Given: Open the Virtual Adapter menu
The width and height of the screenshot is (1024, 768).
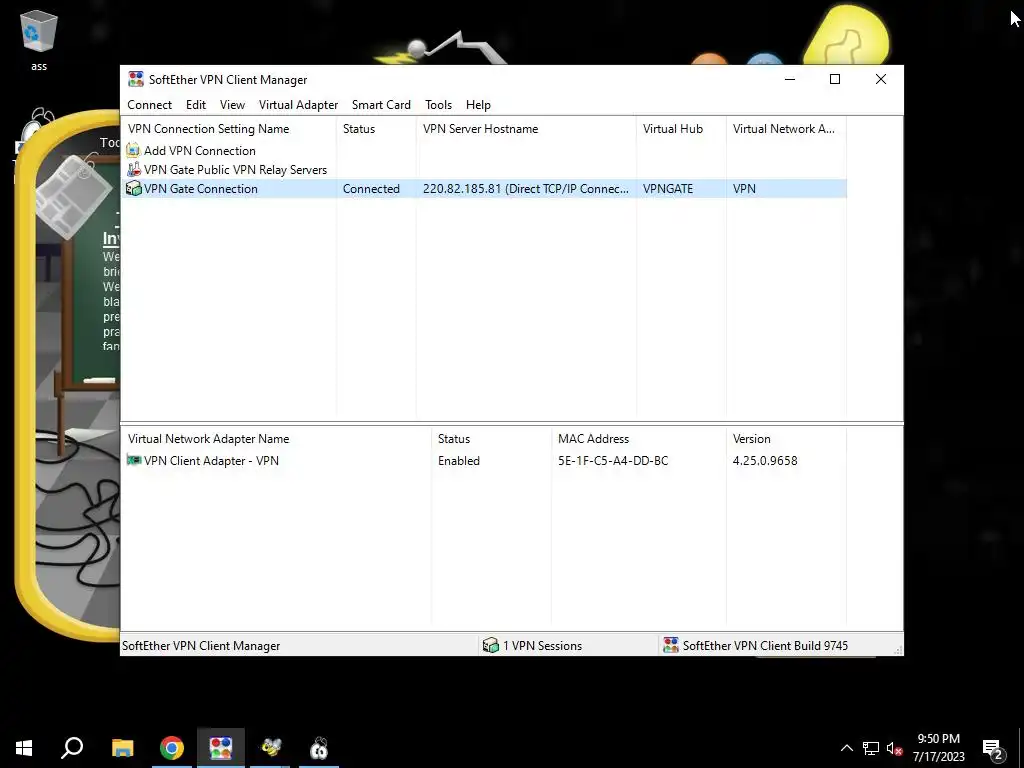Looking at the screenshot, I should (x=298, y=104).
